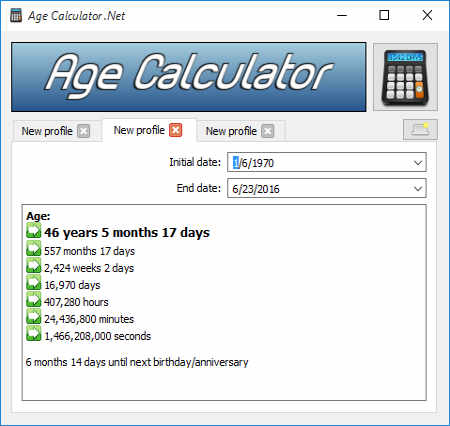Click the "End date:" label
450x426 pixels.
(x=199, y=188)
